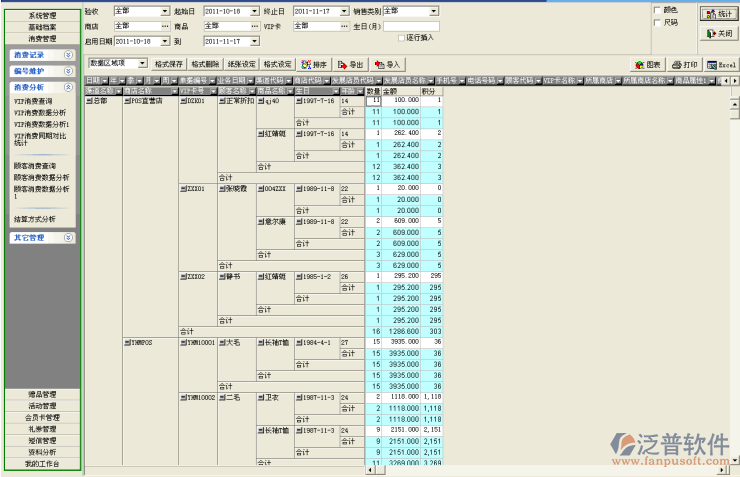Expand the 其它管理 sidebar section

pos(68,238)
